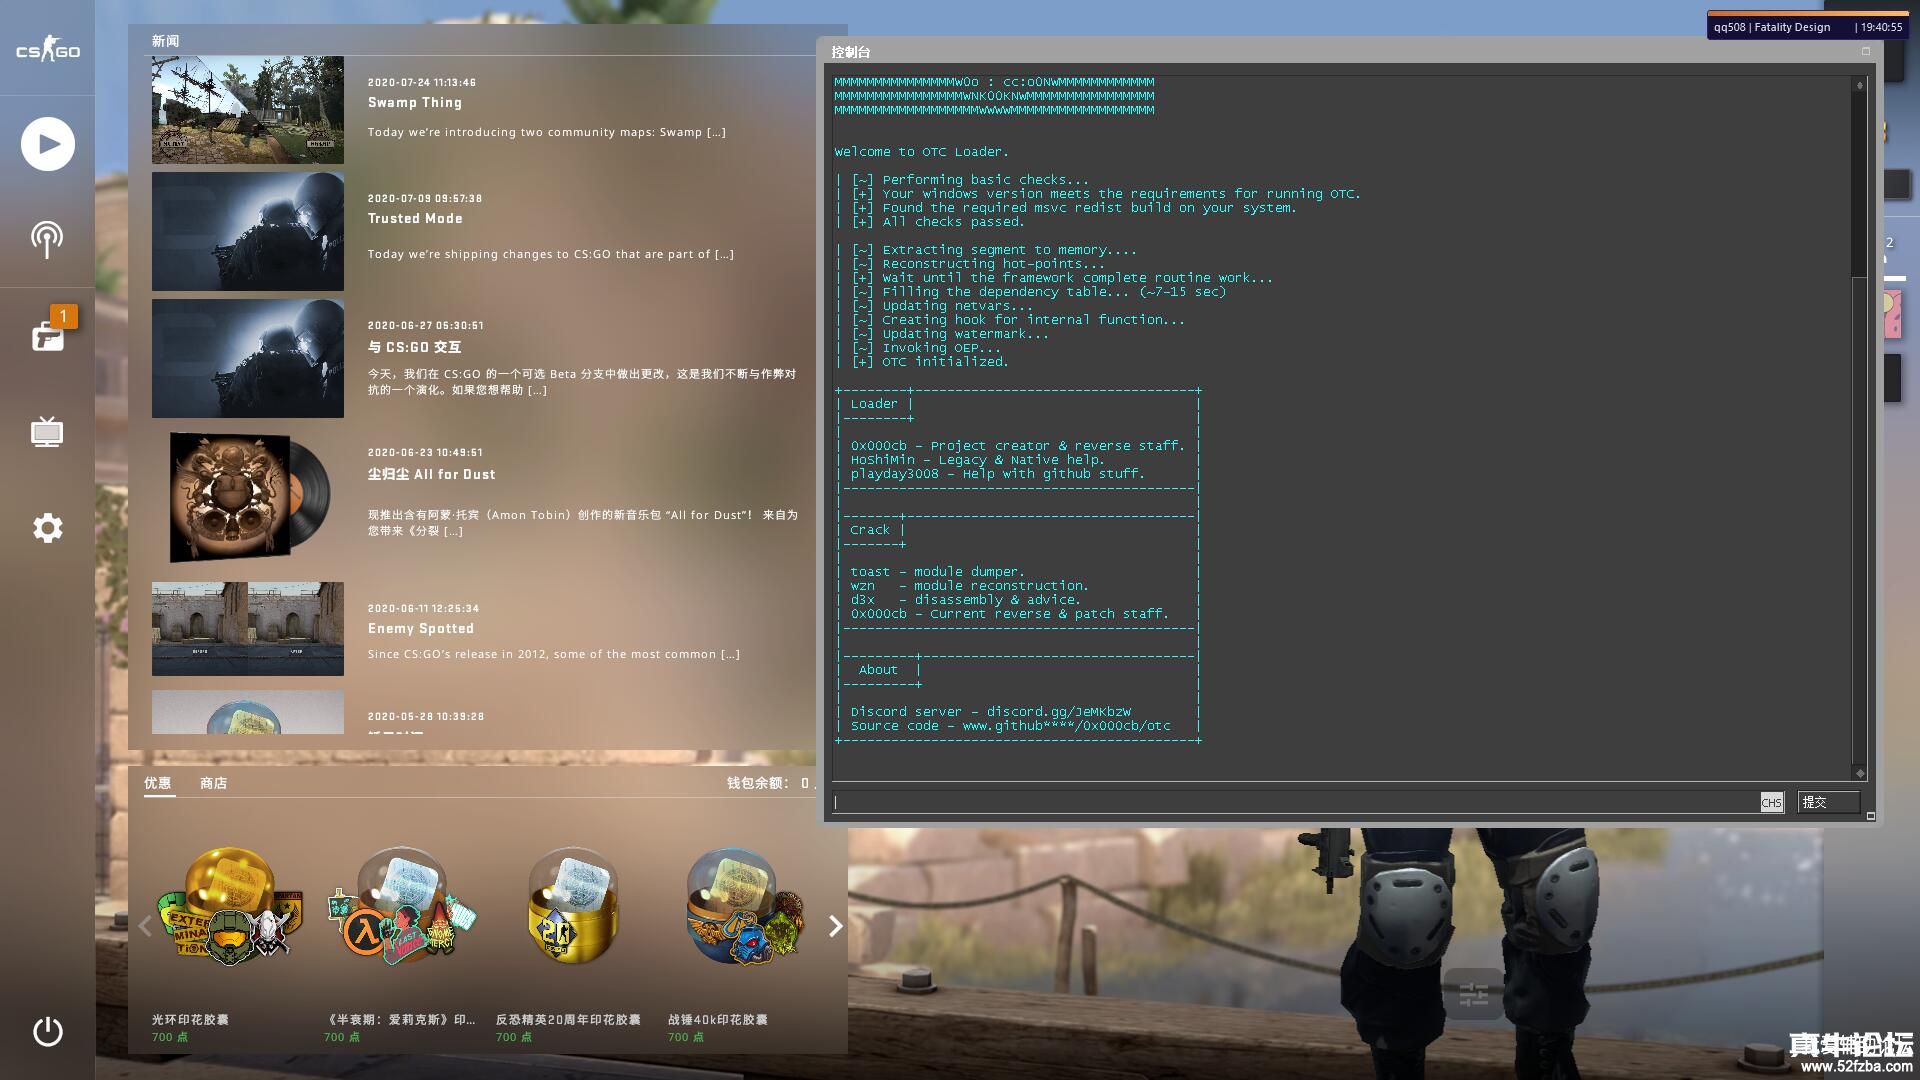Click the 钱包余额 wallet balance text
Image resolution: width=1920 pixels, height=1080 pixels.
pyautogui.click(x=770, y=783)
